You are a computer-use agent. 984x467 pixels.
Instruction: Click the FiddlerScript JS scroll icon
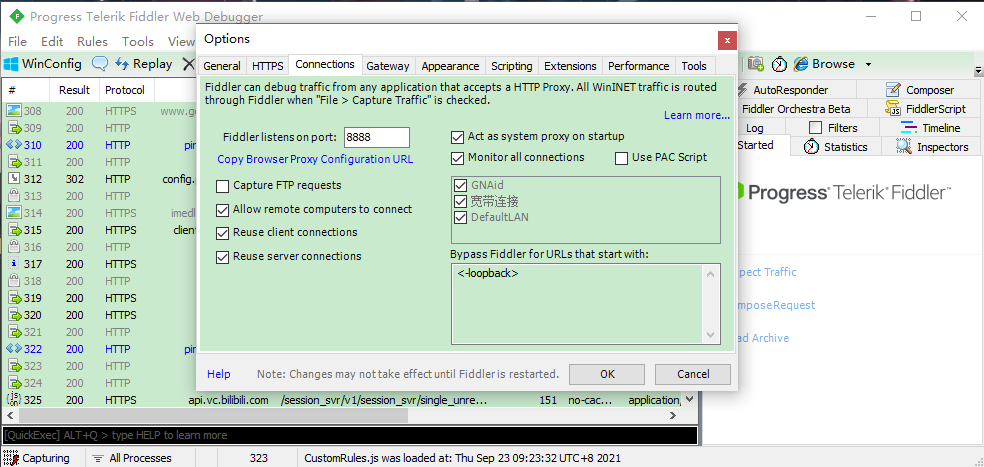click(x=893, y=109)
